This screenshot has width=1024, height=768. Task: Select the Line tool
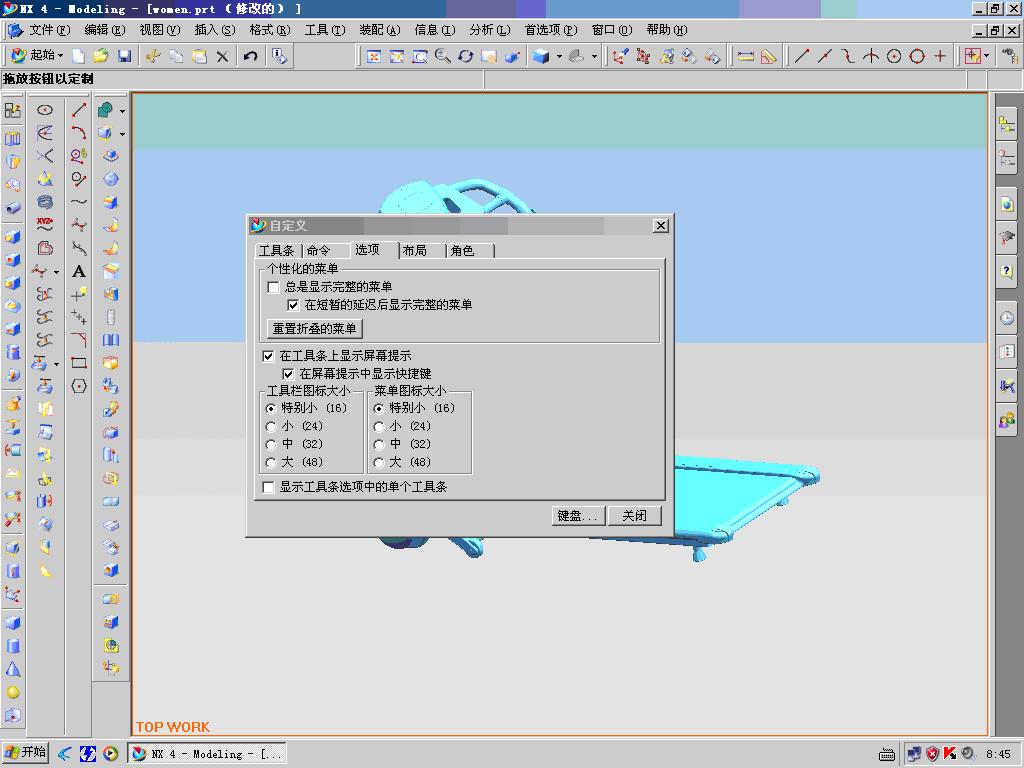pos(78,111)
